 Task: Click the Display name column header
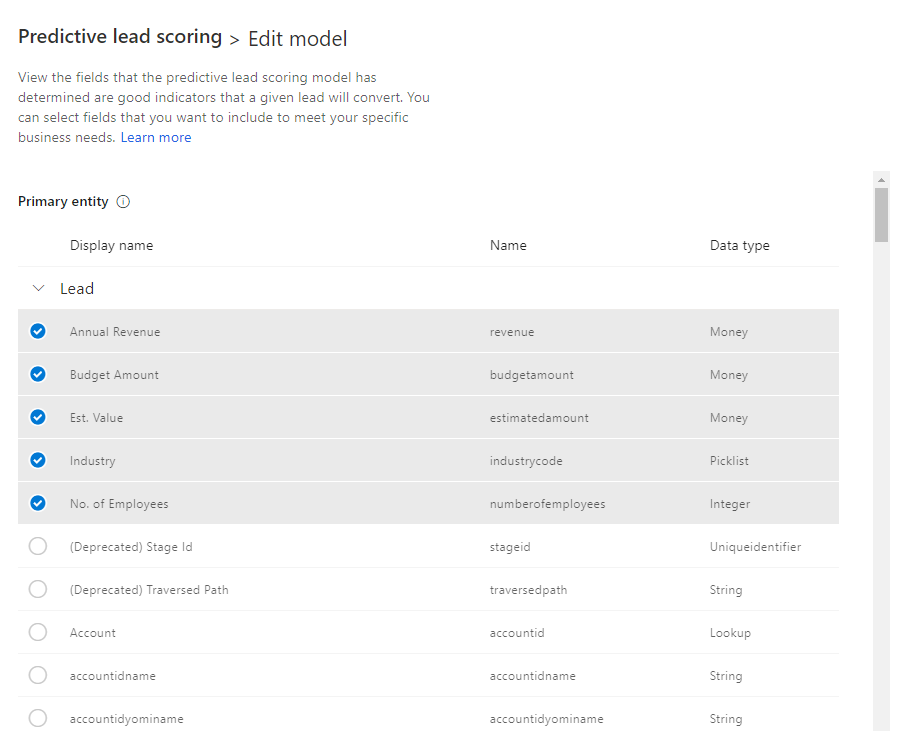(111, 245)
